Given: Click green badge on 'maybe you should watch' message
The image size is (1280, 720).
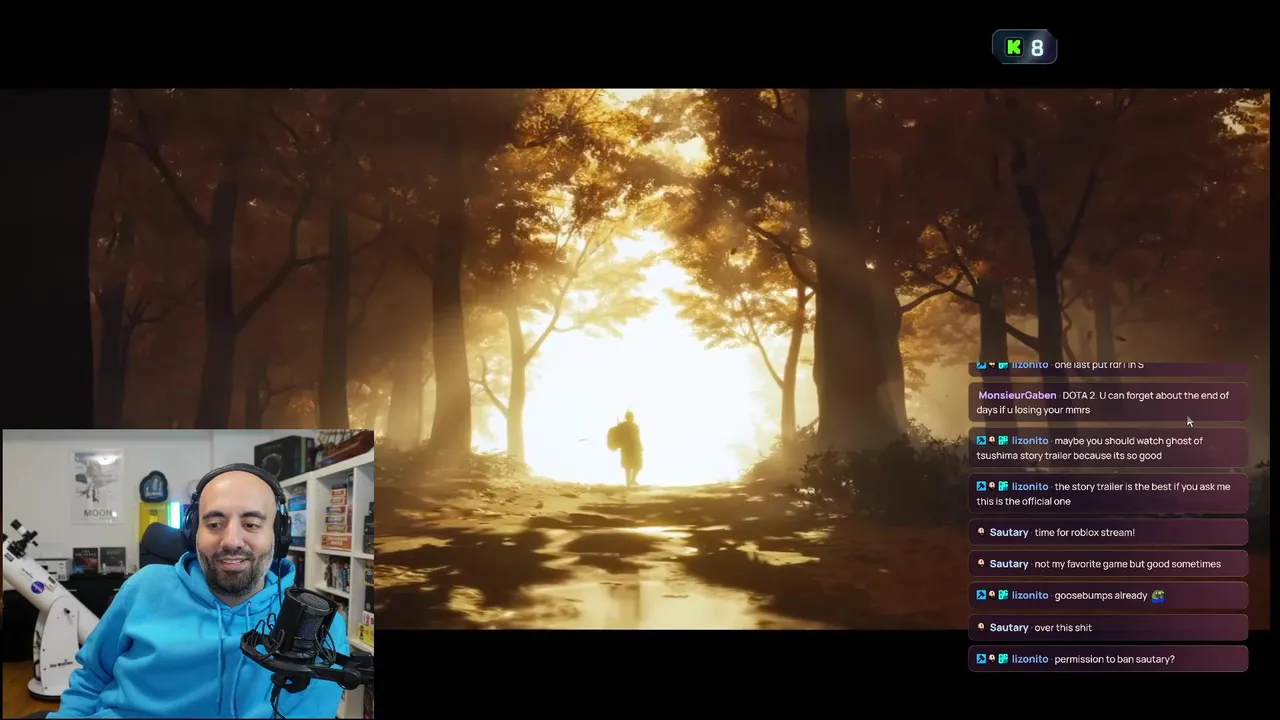Looking at the screenshot, I should pyautogui.click(x=1003, y=440).
